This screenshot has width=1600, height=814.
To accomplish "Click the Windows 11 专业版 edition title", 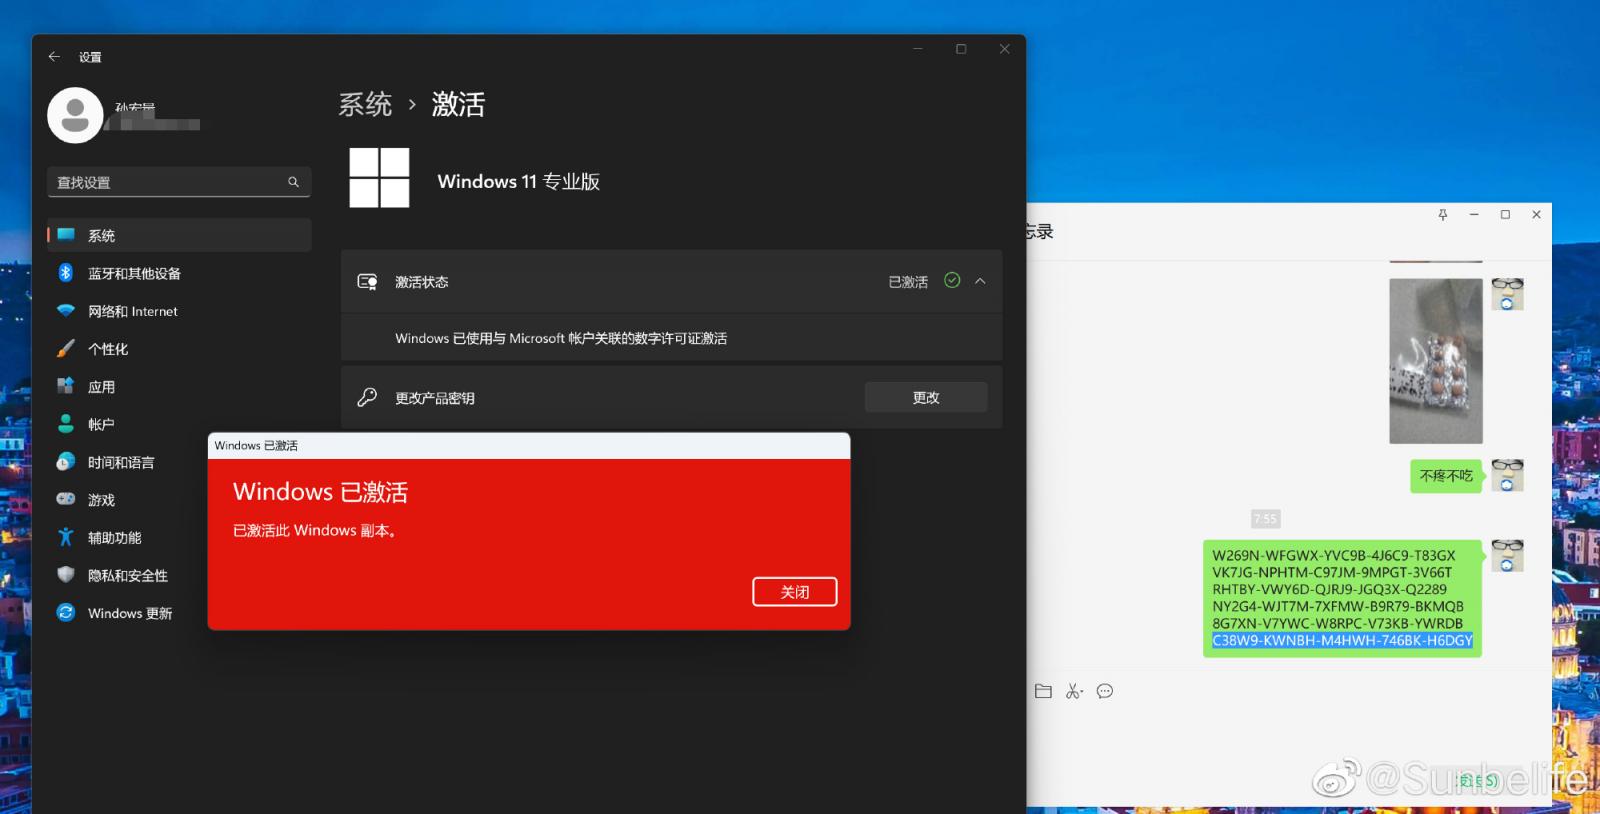I will pyautogui.click(x=518, y=181).
